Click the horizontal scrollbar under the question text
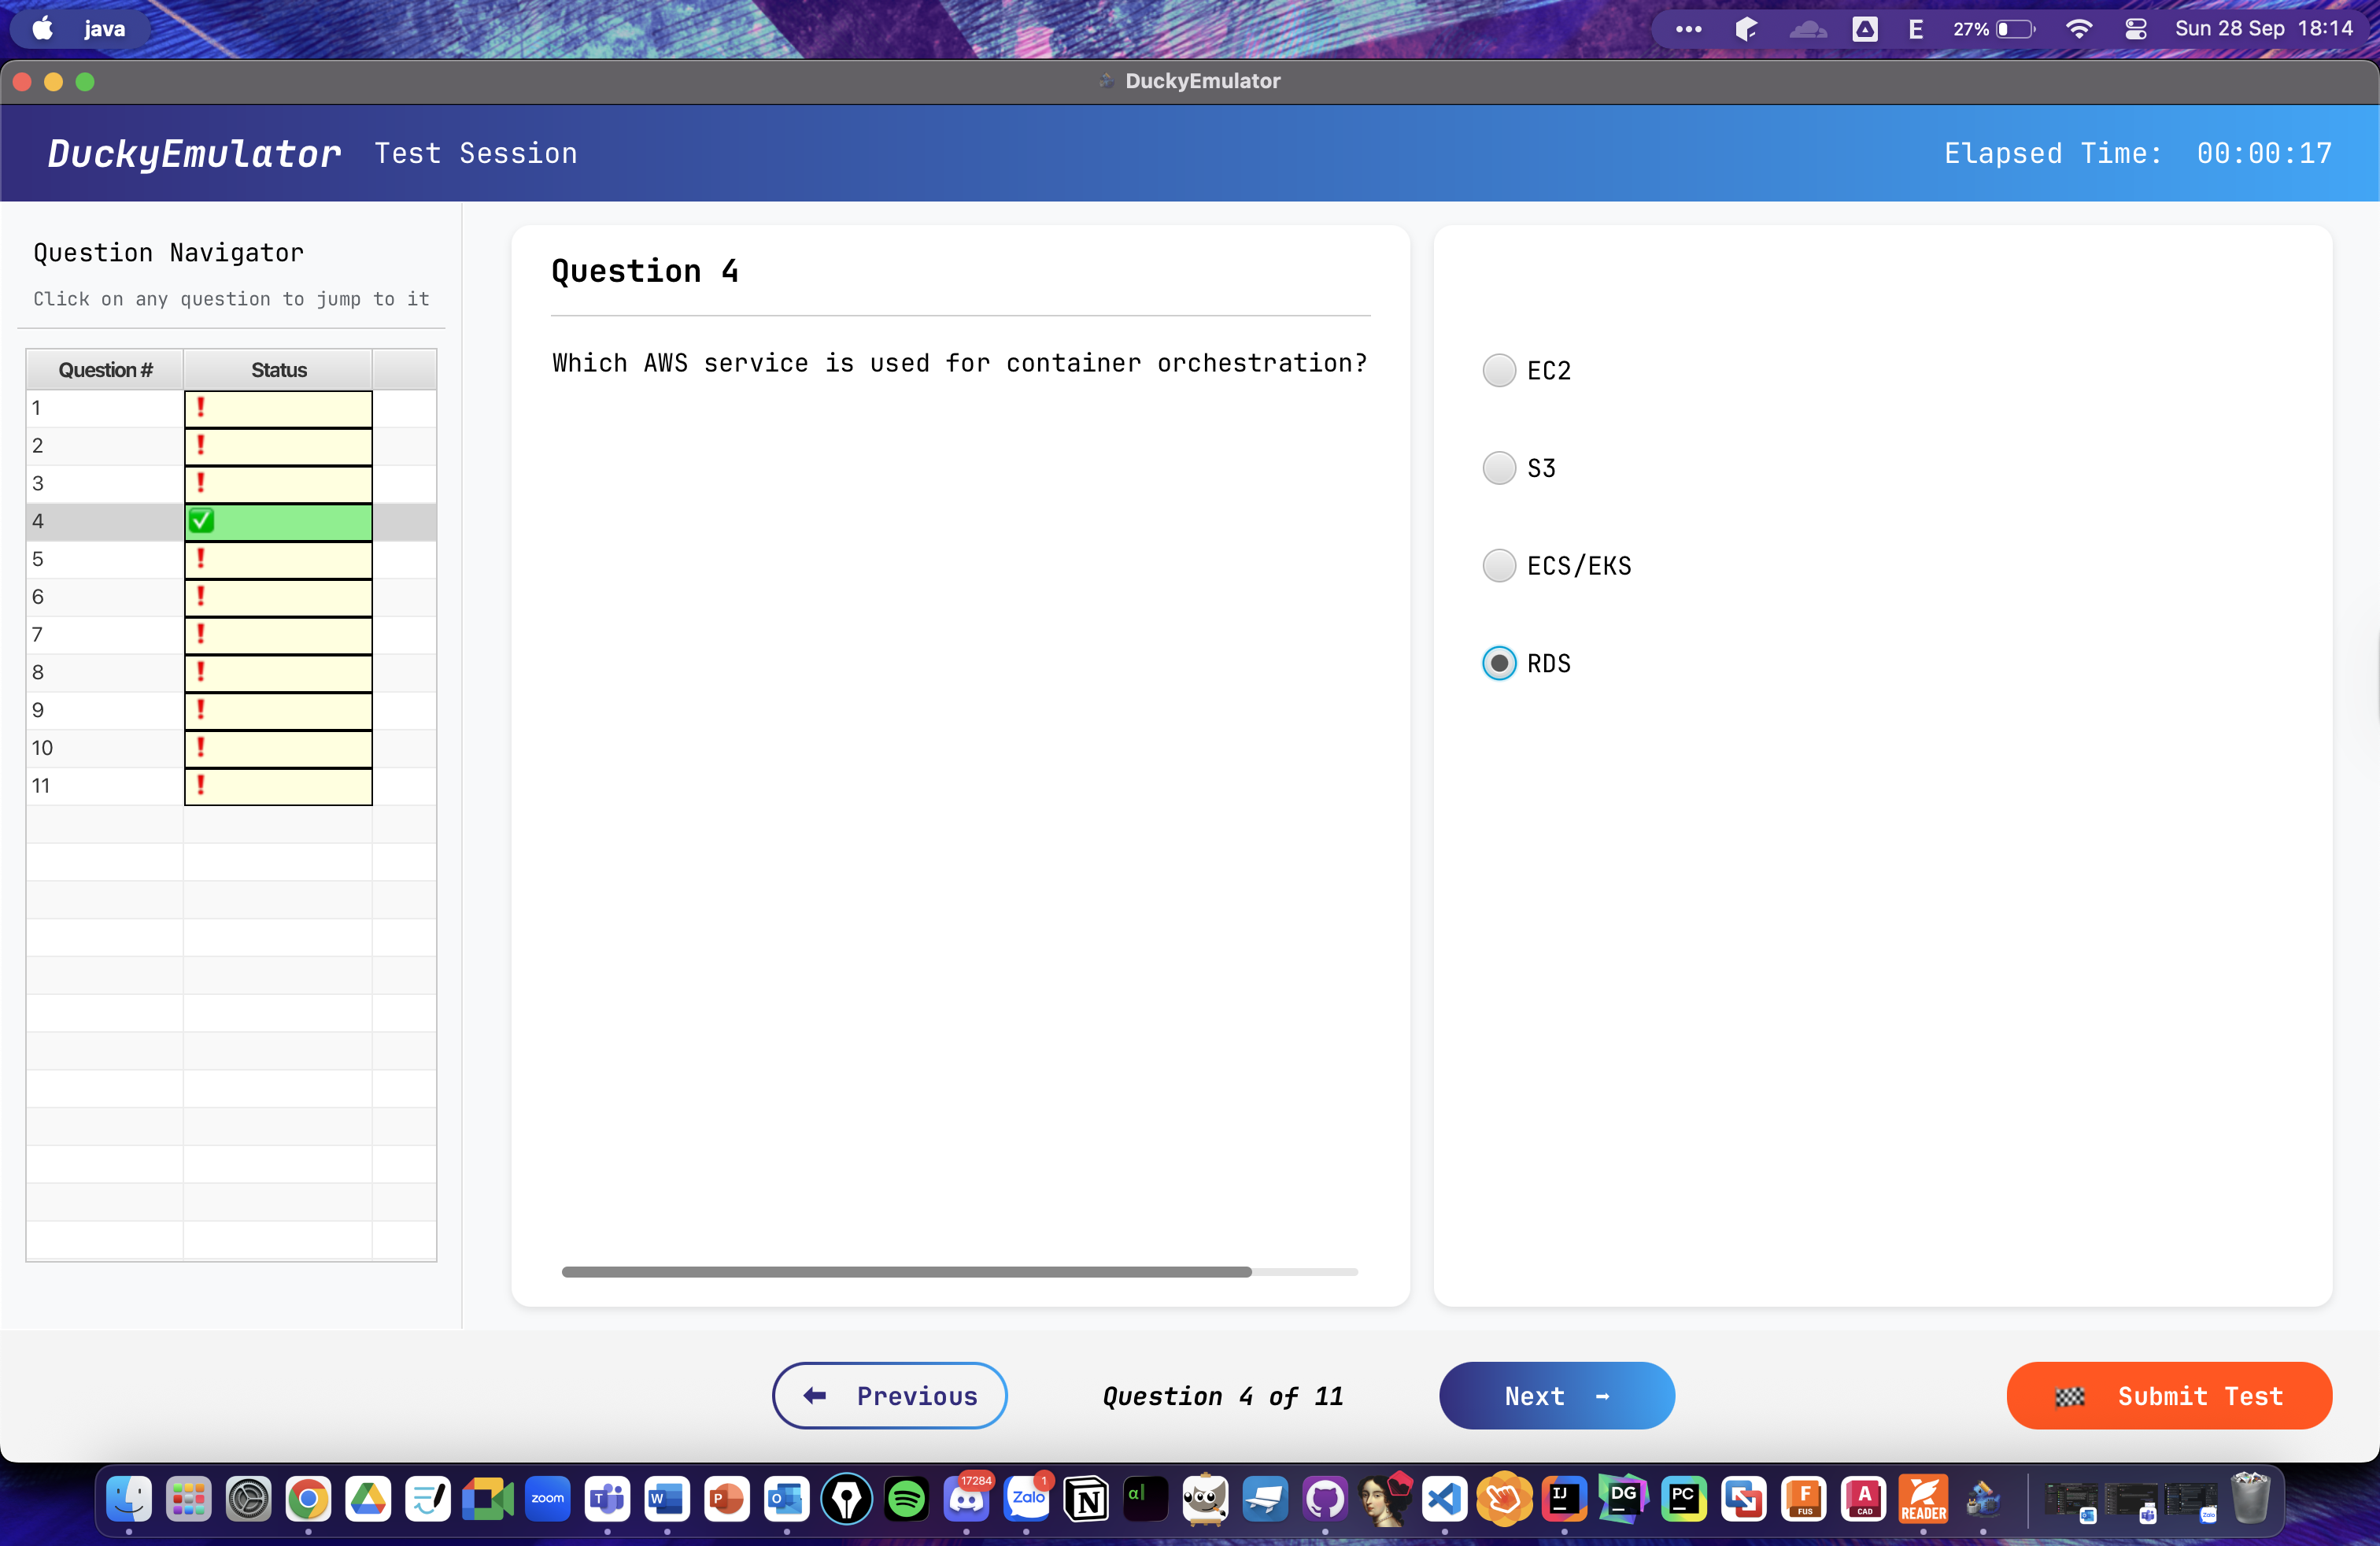The image size is (2380, 1546). coord(906,1272)
